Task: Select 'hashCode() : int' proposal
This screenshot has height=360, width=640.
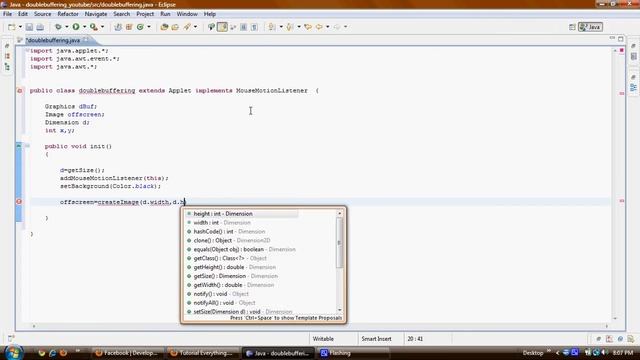Action: click(260, 231)
